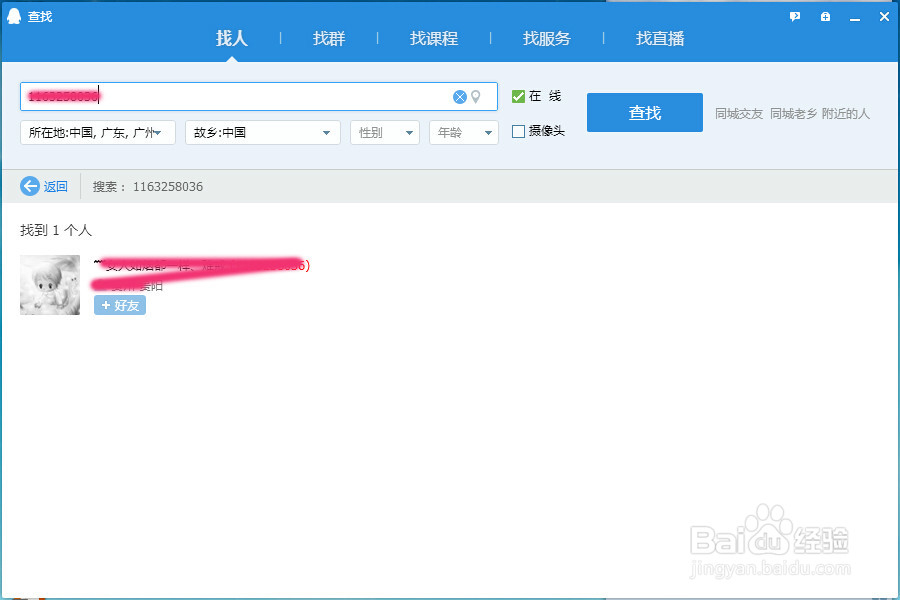Click the back arrow icon next to 返回
Screen dimensions: 900x600
point(29,186)
